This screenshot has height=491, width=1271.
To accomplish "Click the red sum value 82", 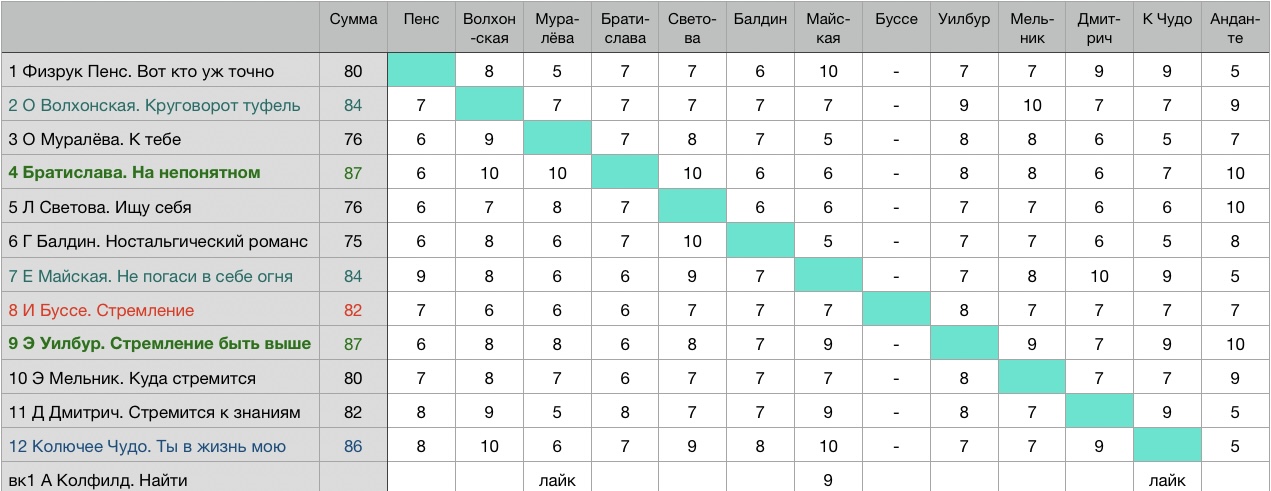I will pos(353,309).
